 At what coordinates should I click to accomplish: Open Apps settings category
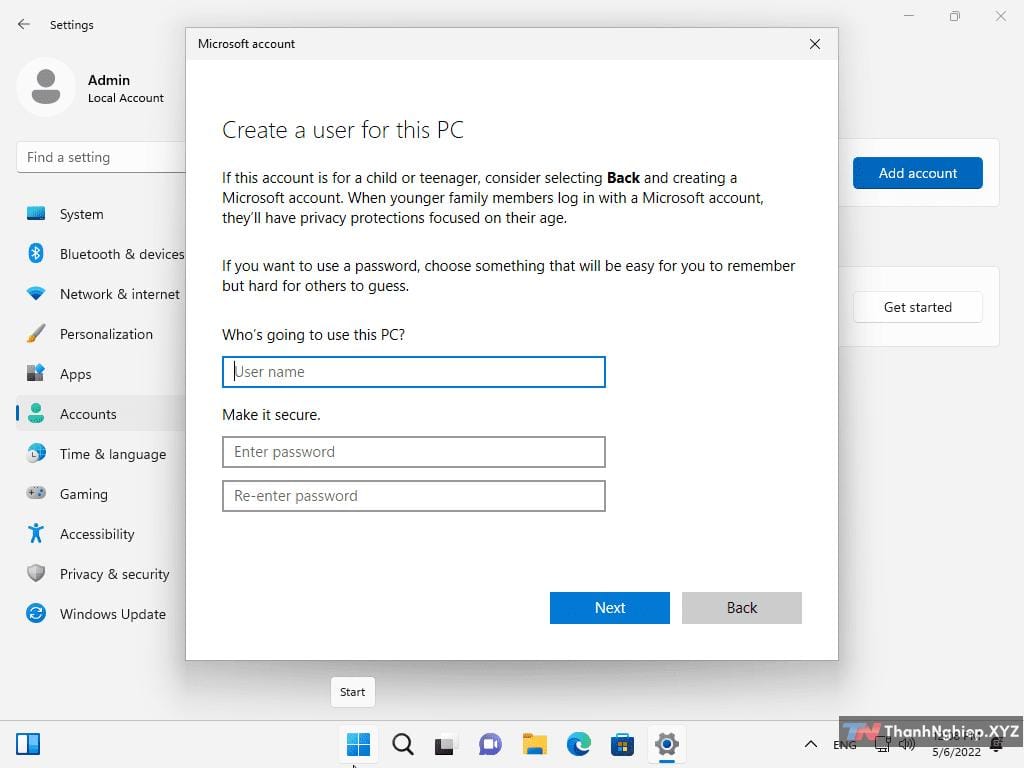coord(101,374)
